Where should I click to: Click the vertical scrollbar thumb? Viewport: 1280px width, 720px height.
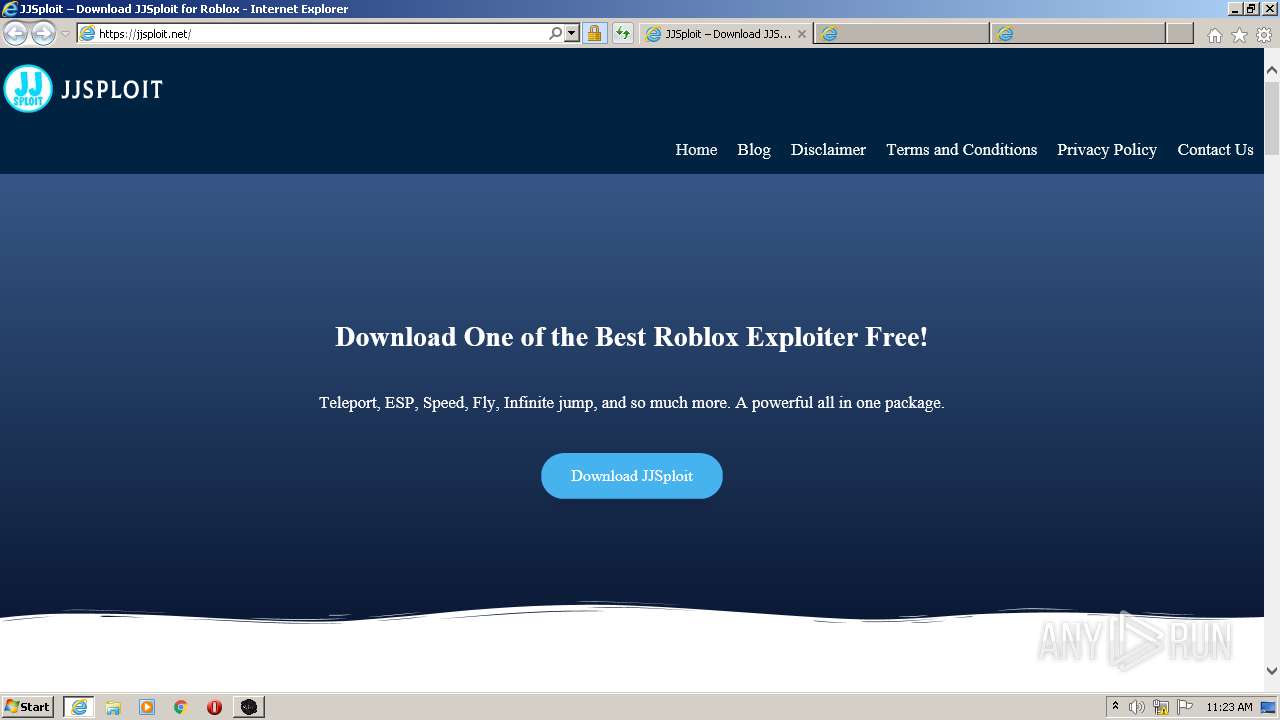click(1272, 117)
